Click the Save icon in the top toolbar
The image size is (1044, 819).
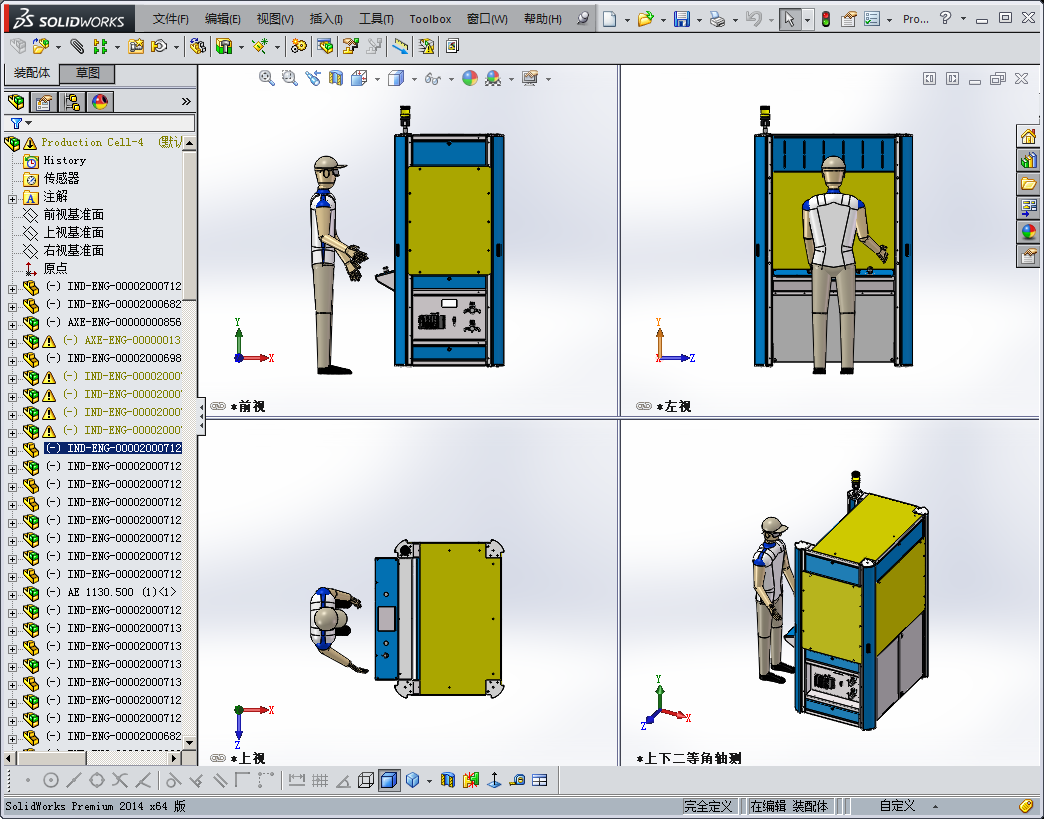(x=681, y=19)
